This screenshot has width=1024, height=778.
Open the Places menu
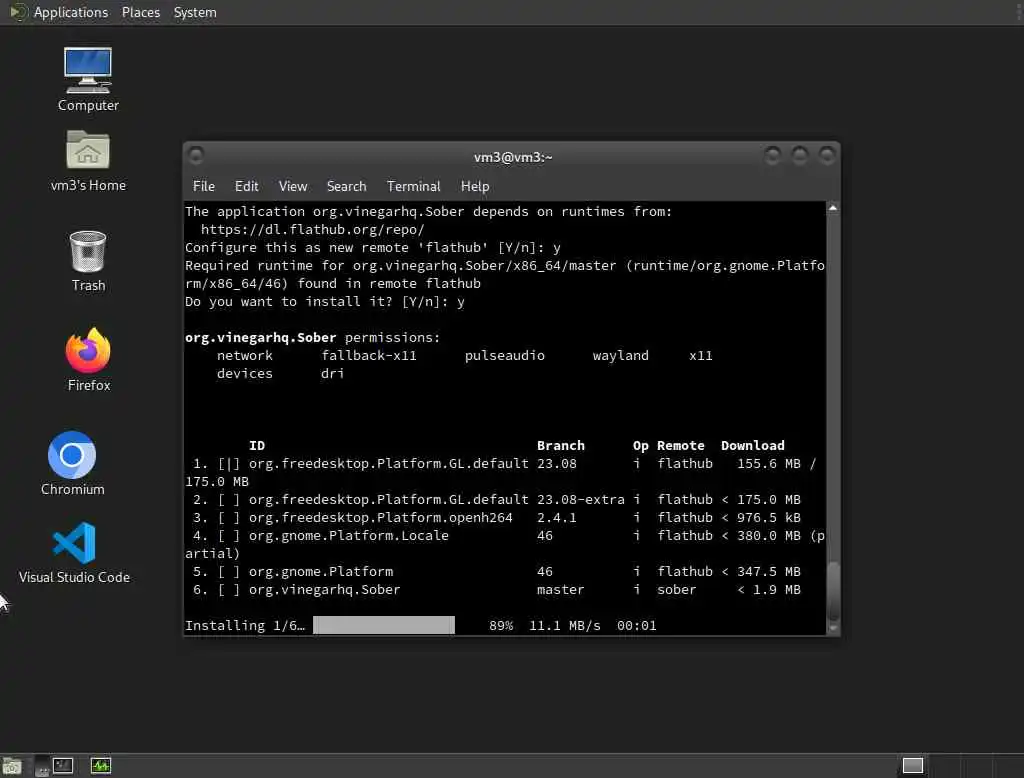tap(140, 12)
